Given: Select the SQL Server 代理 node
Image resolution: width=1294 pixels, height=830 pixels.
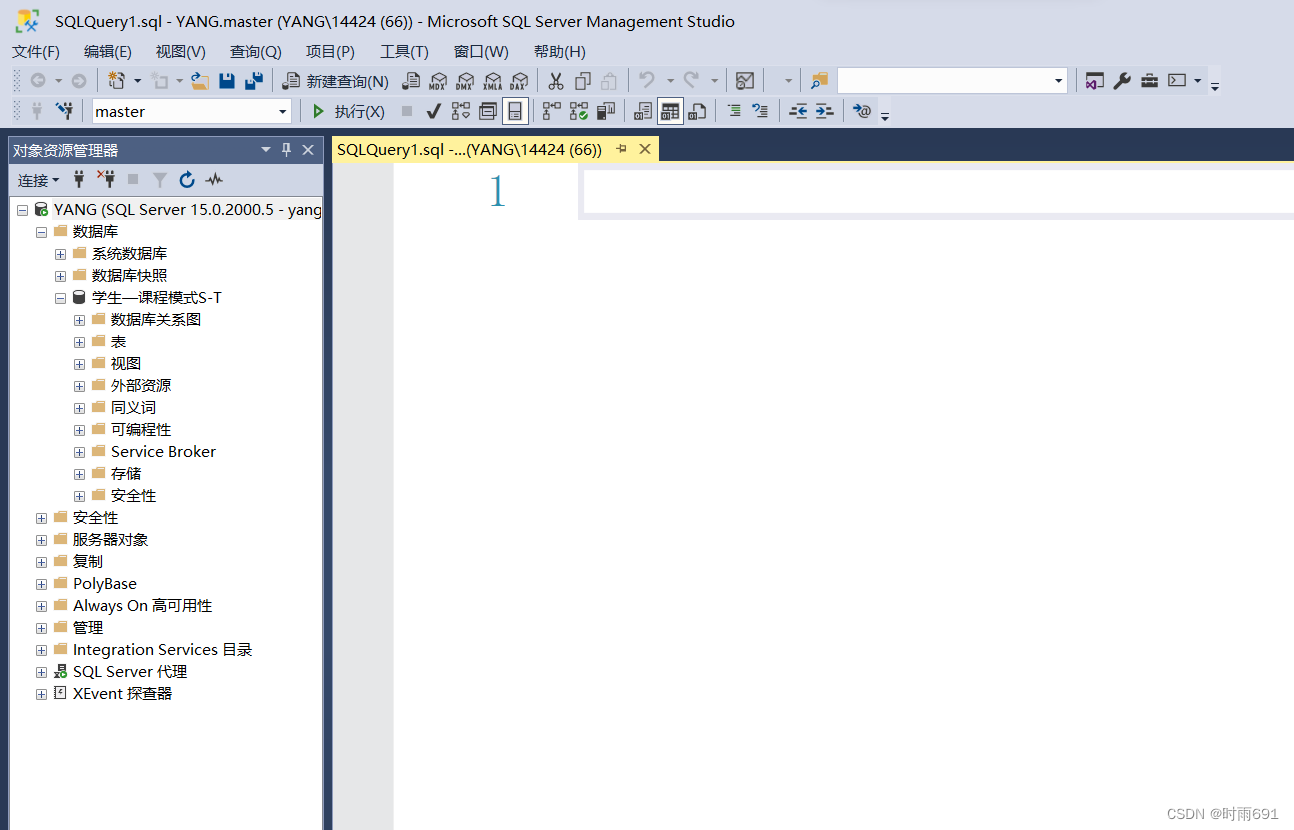Looking at the screenshot, I should pos(130,672).
